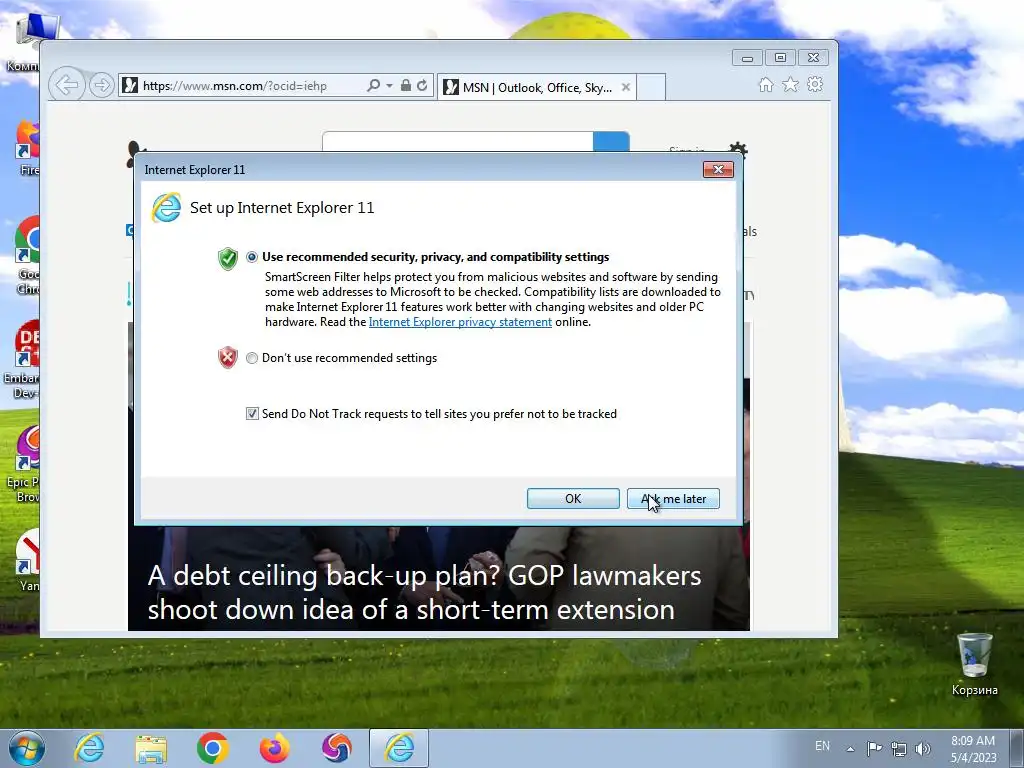Restore down the Internet Explorer window
The width and height of the screenshot is (1024, 768).
(x=780, y=58)
